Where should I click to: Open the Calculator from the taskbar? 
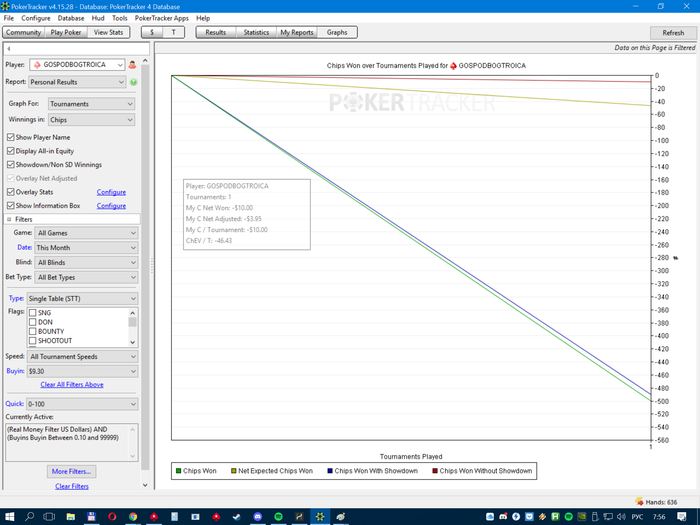click(175, 517)
